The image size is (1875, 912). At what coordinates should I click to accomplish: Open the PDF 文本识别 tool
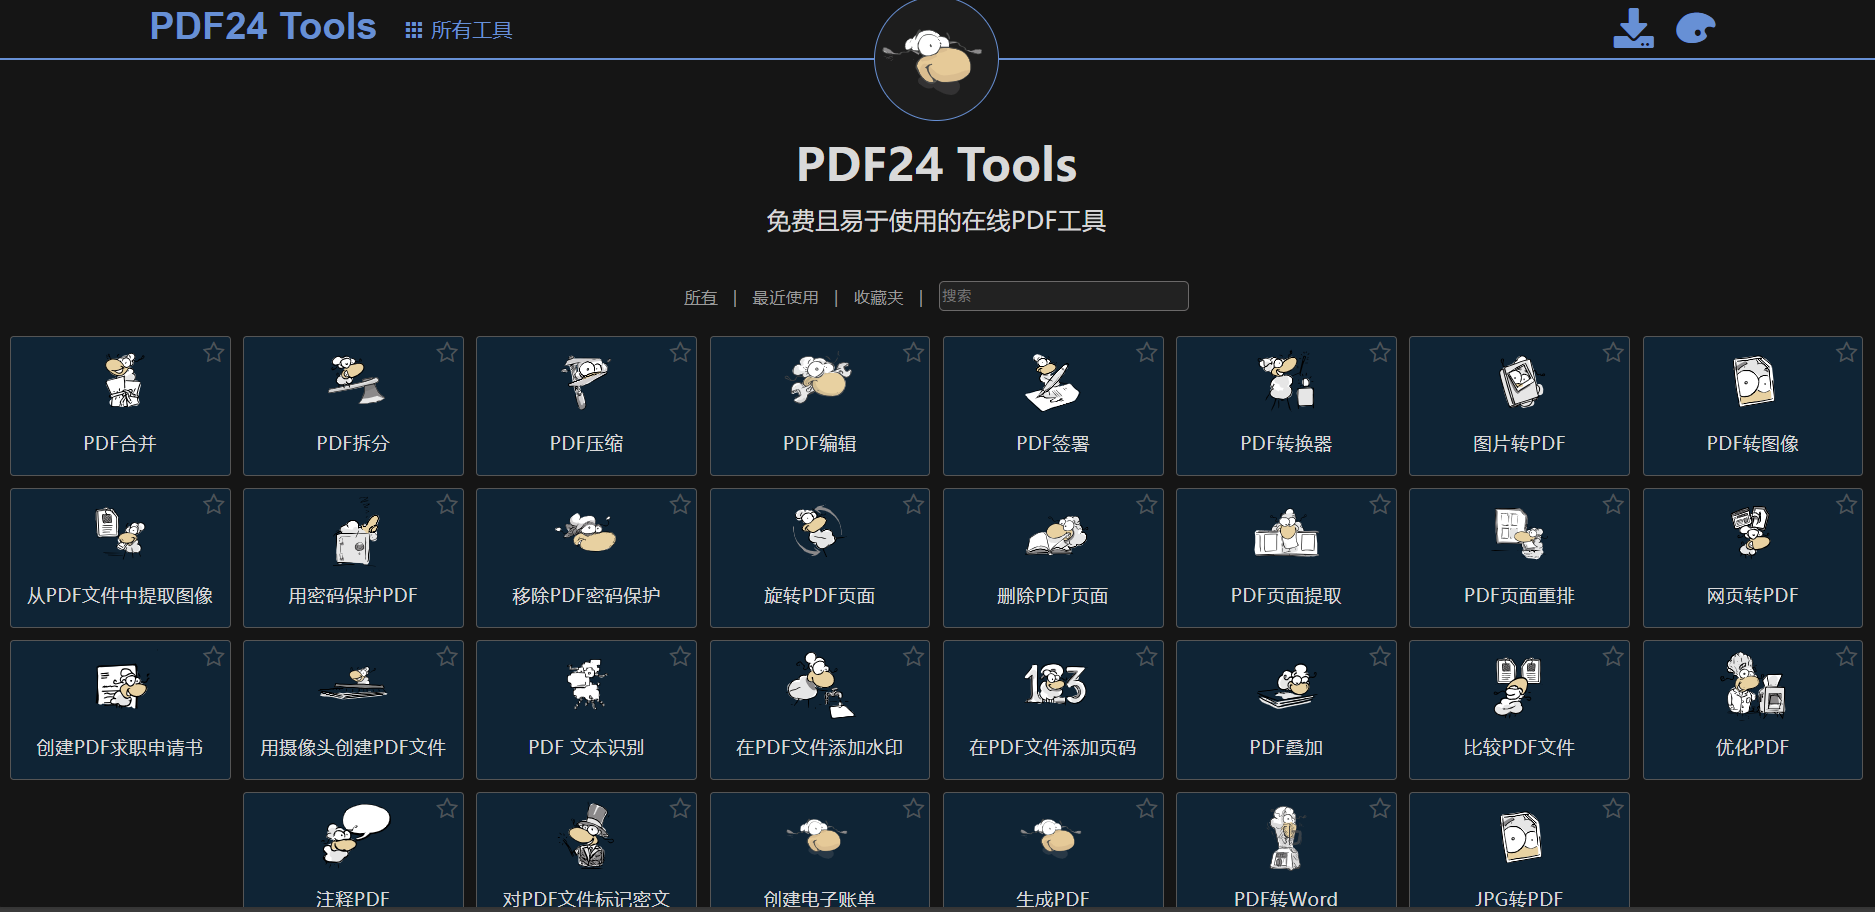click(586, 710)
